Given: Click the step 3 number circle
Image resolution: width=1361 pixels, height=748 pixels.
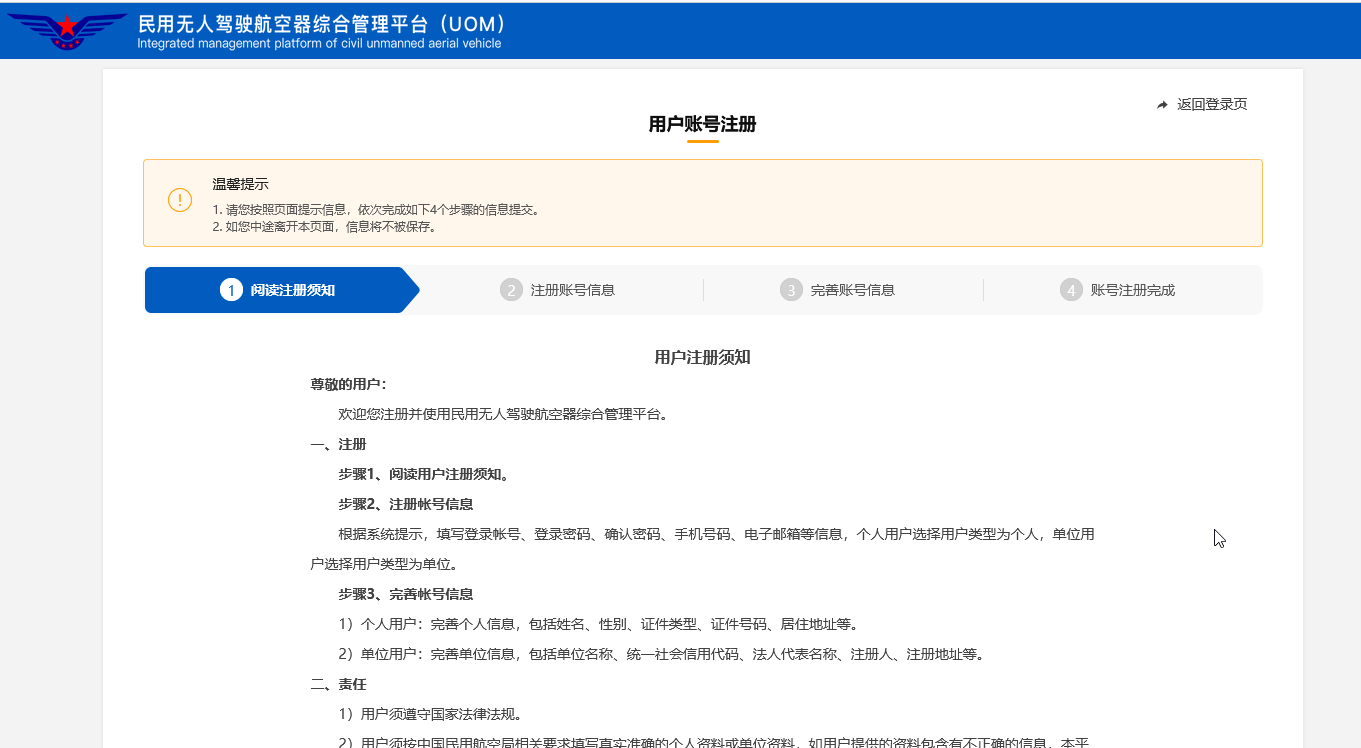Looking at the screenshot, I should [791, 290].
